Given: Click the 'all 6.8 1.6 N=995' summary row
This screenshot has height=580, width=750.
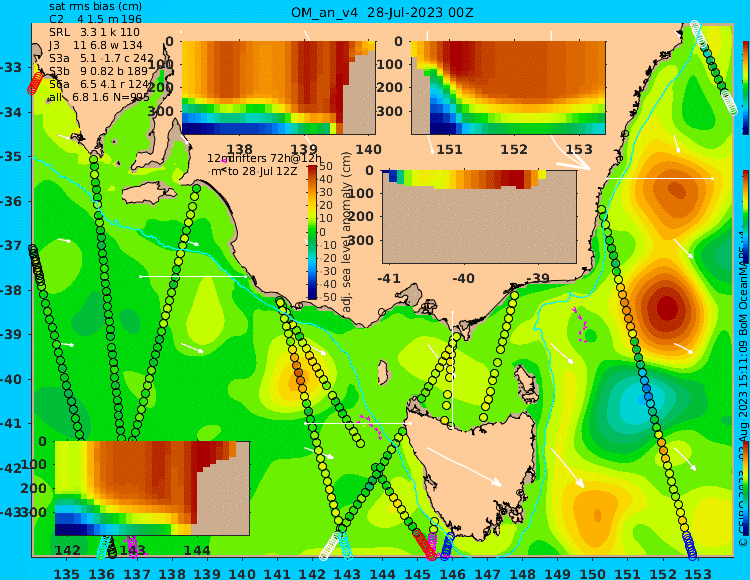Looking at the screenshot, I should 99,97.
